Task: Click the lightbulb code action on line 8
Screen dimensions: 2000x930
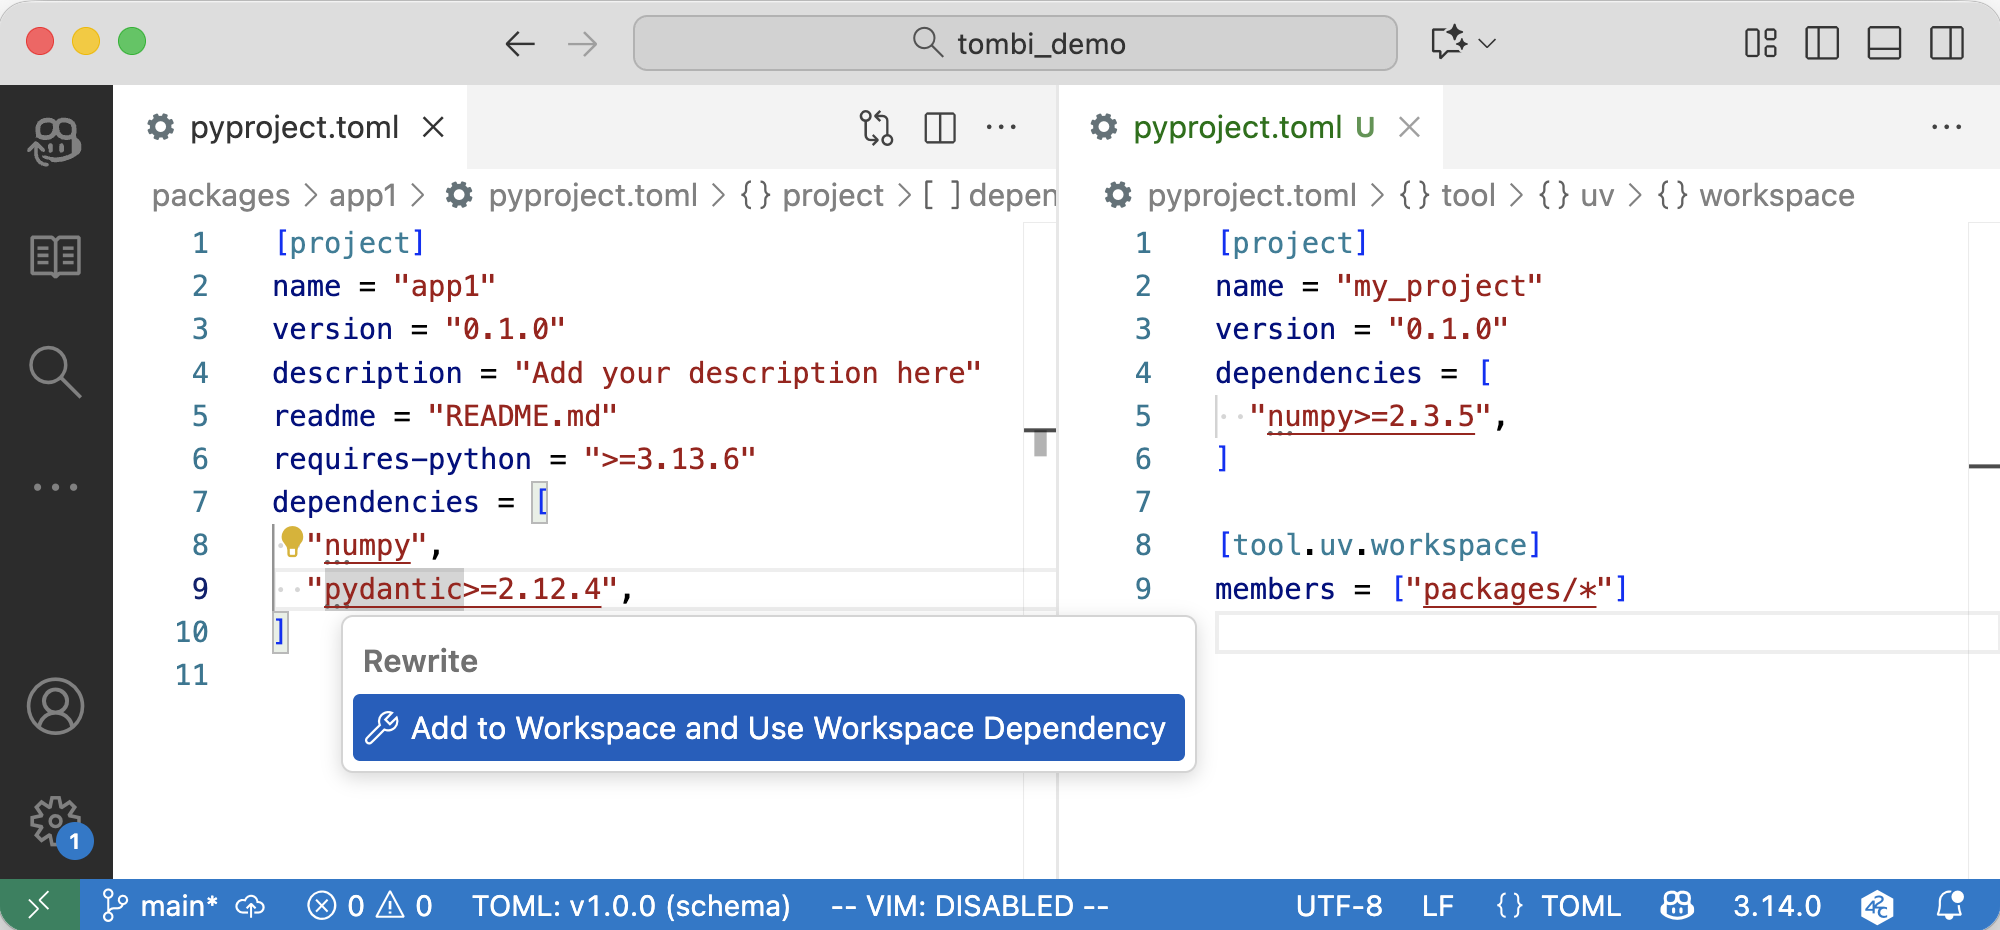Action: point(292,541)
